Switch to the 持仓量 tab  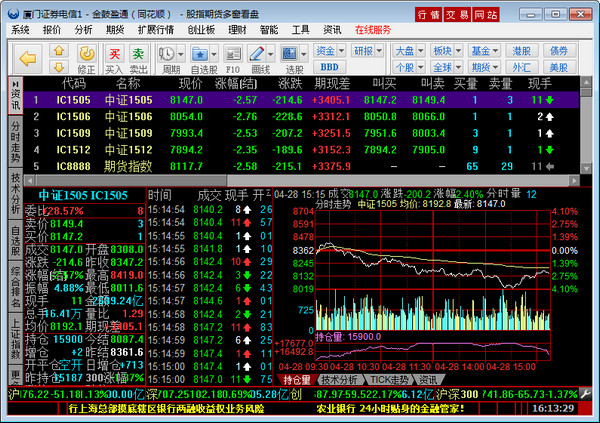pyautogui.click(x=296, y=380)
